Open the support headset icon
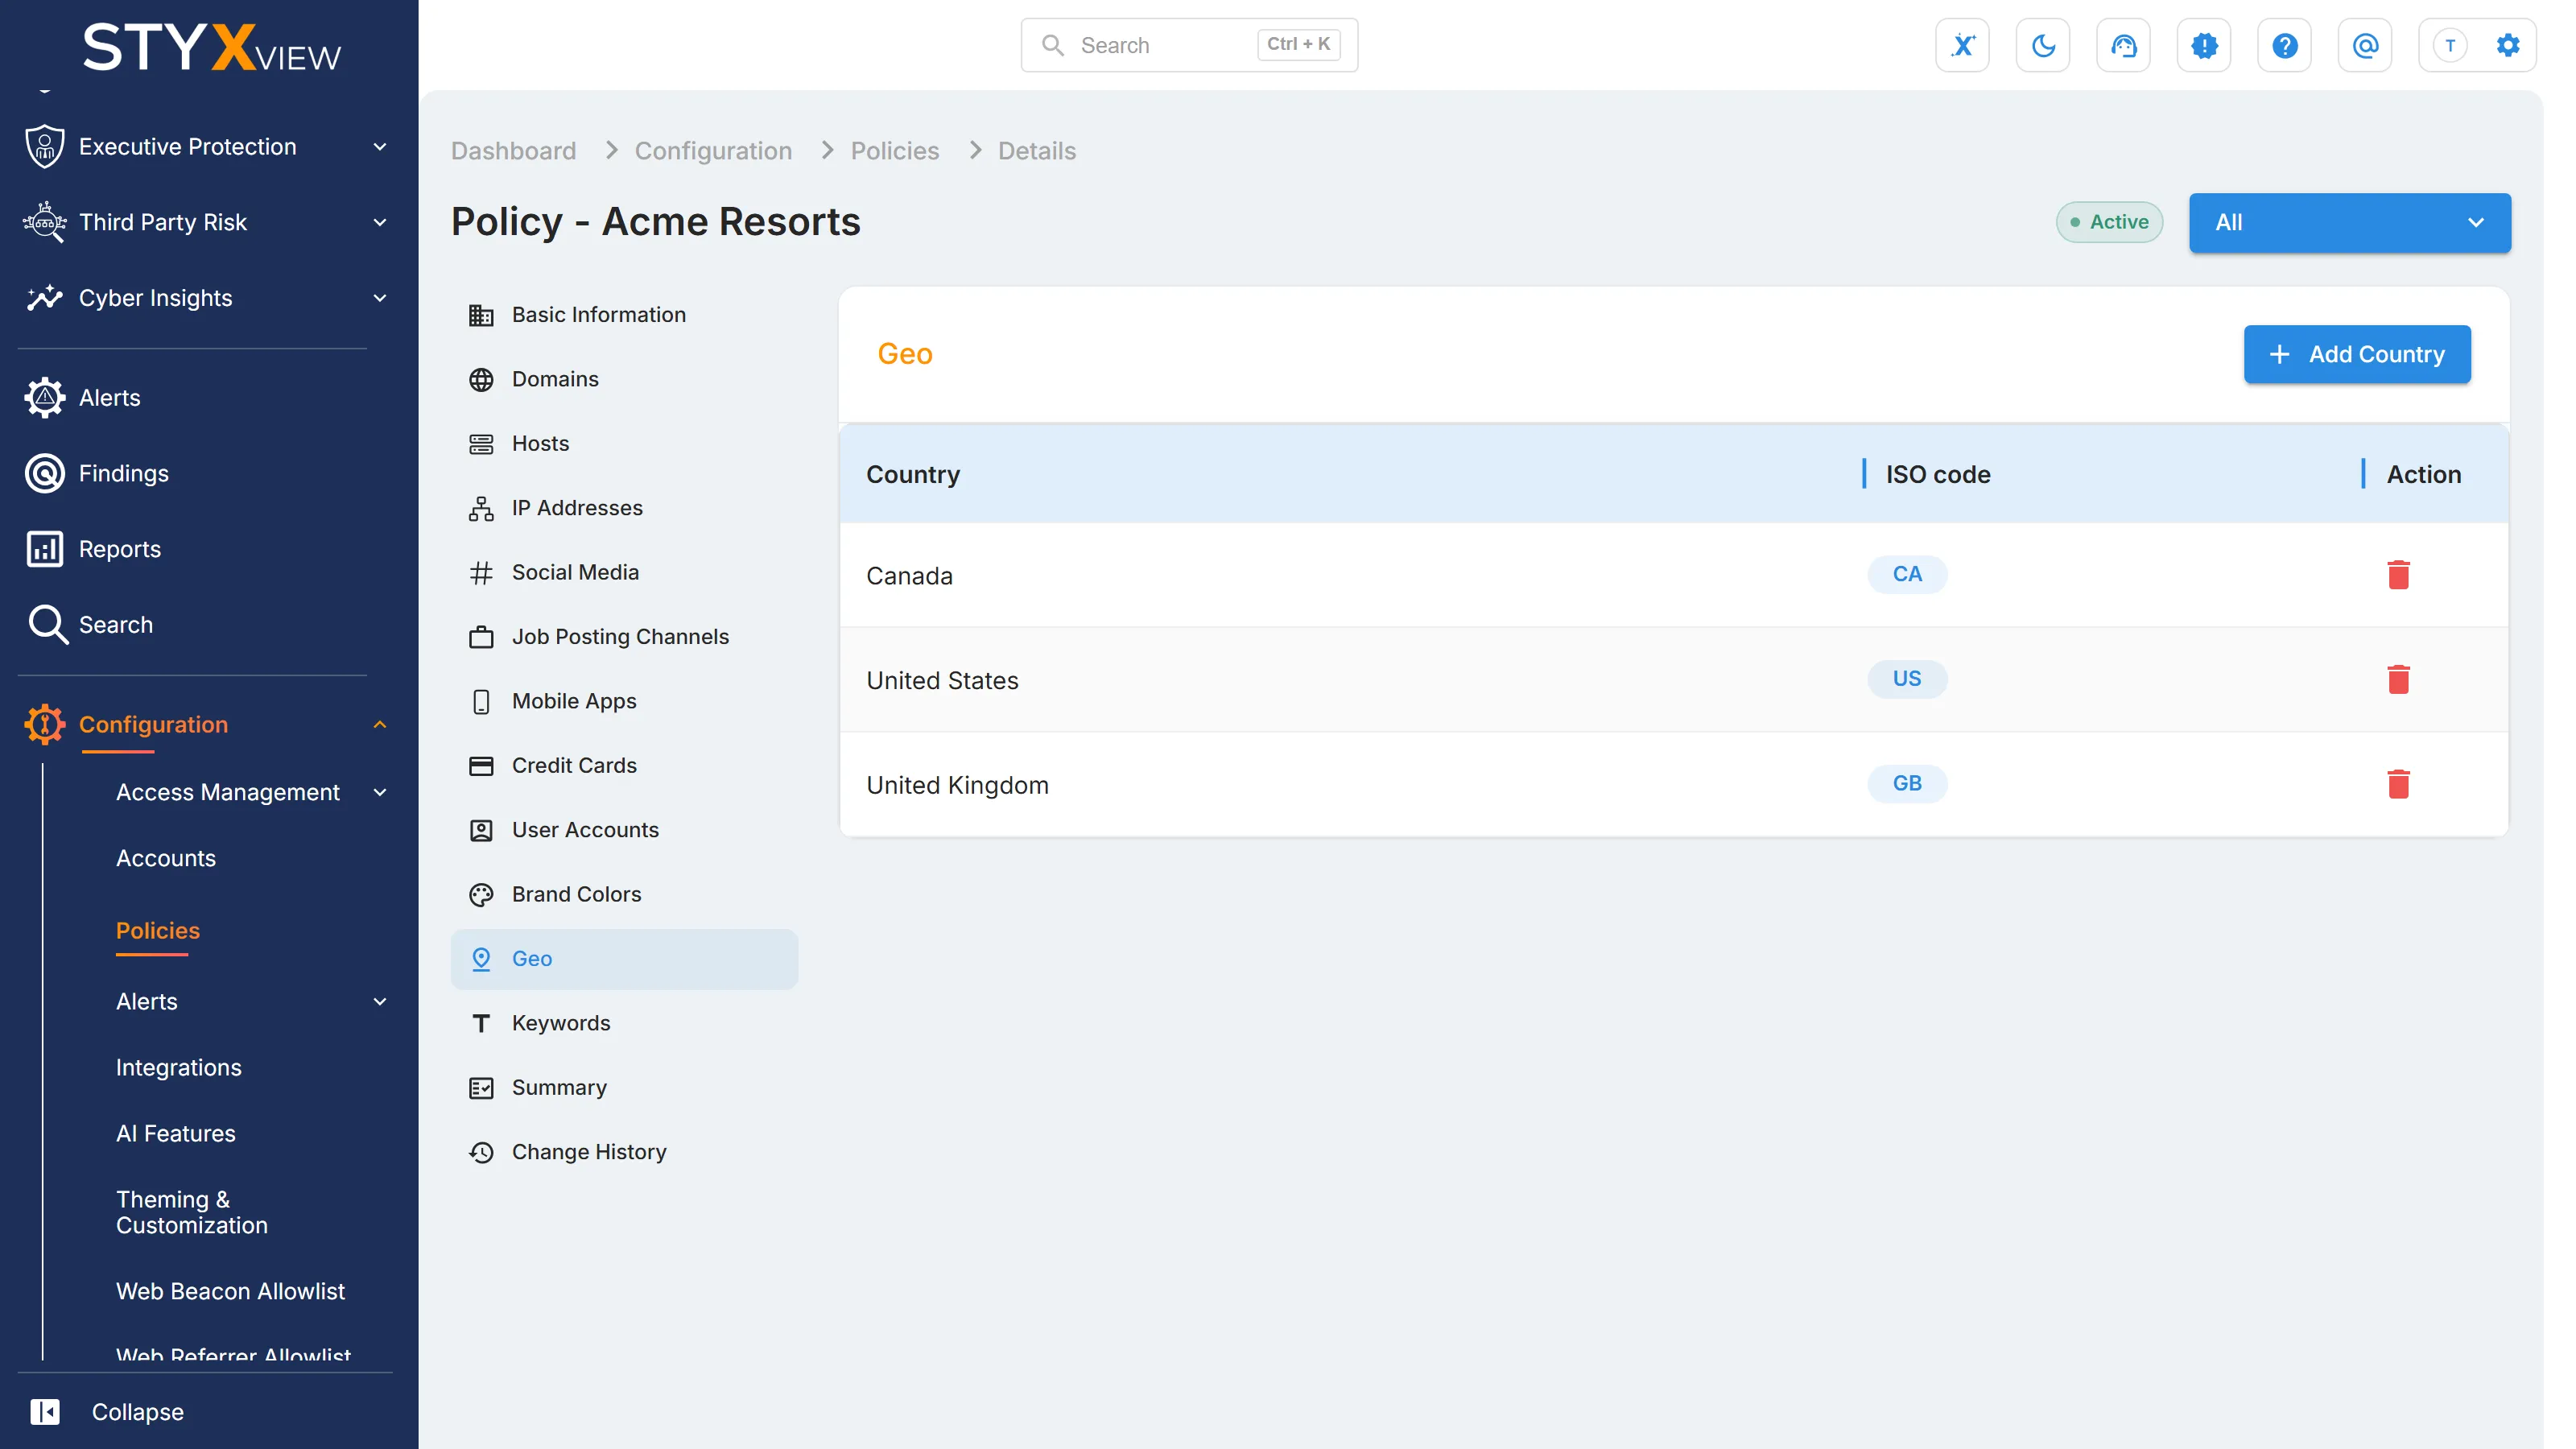 coord(2123,45)
